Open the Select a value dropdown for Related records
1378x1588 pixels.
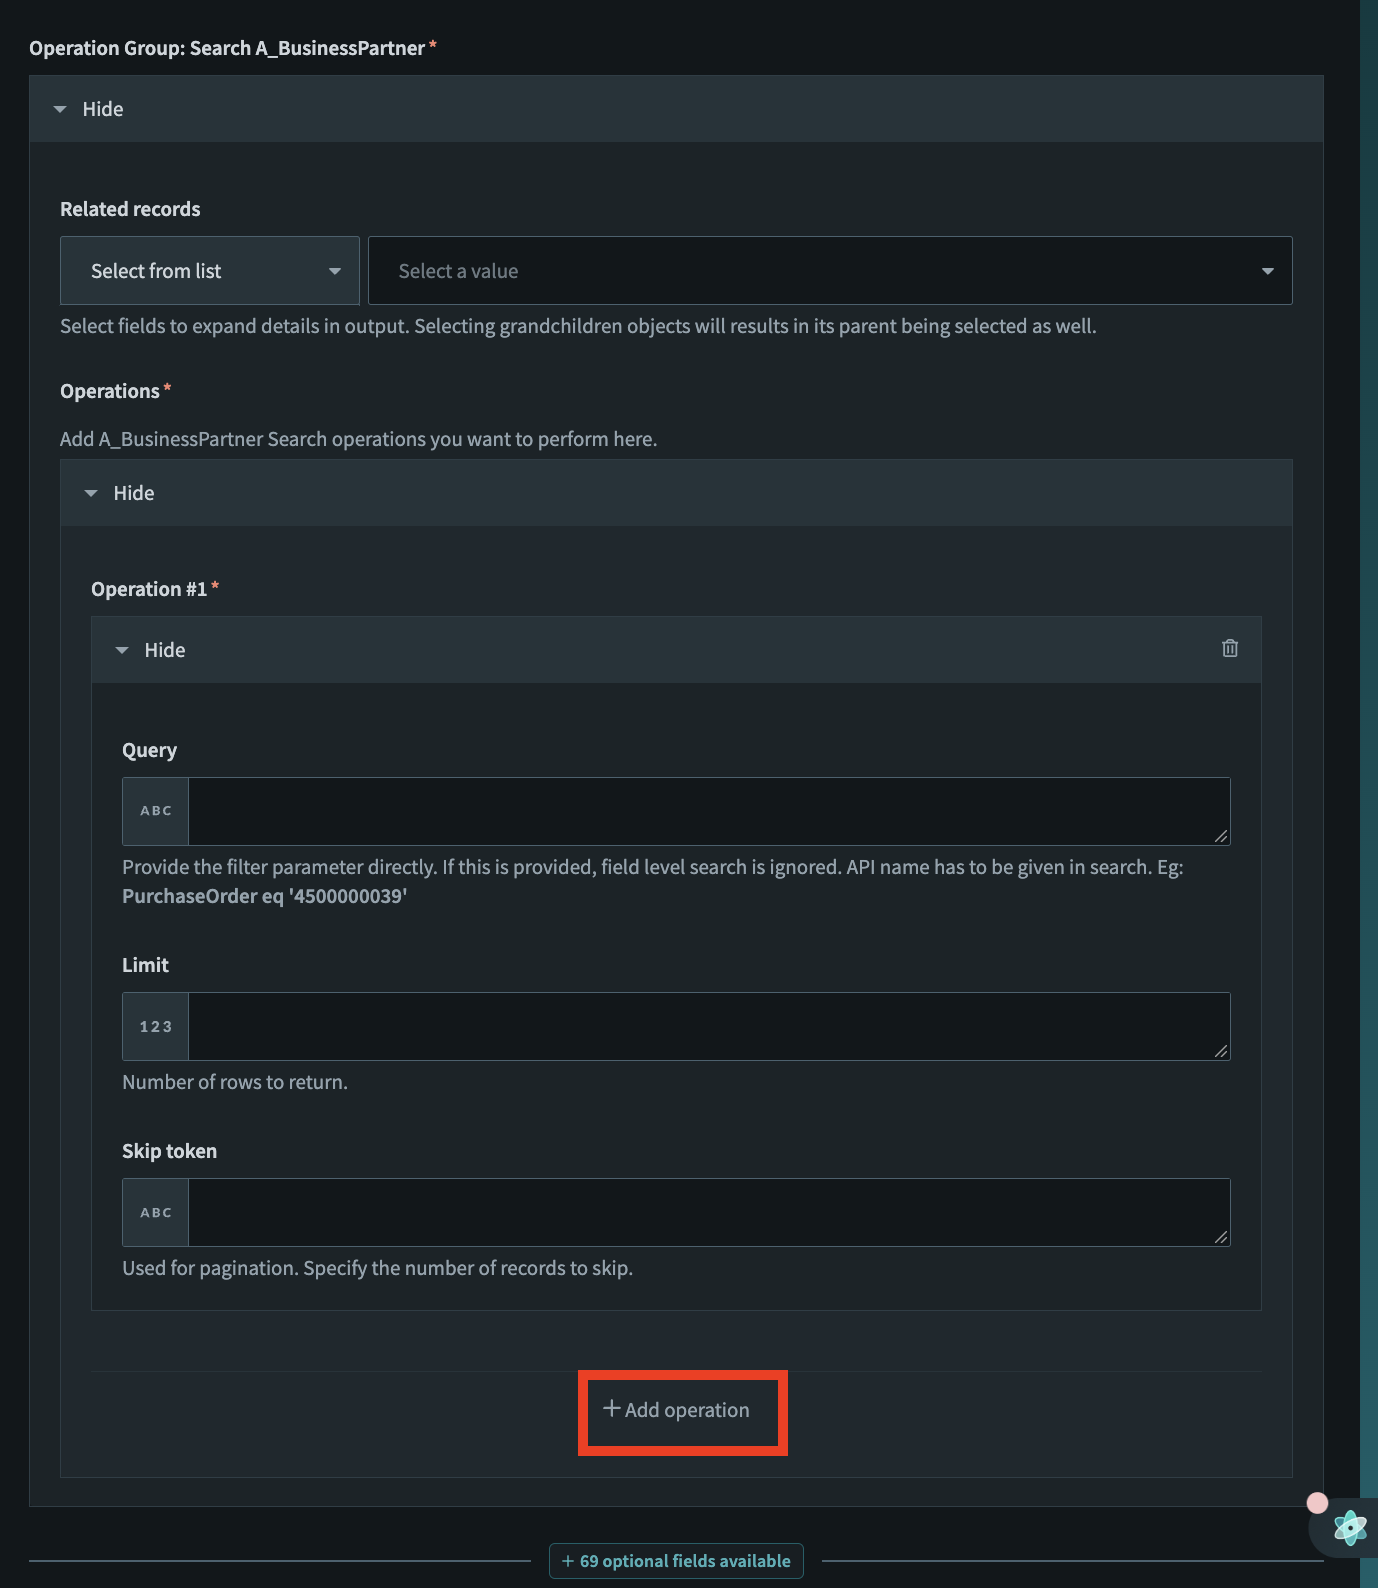coord(829,270)
